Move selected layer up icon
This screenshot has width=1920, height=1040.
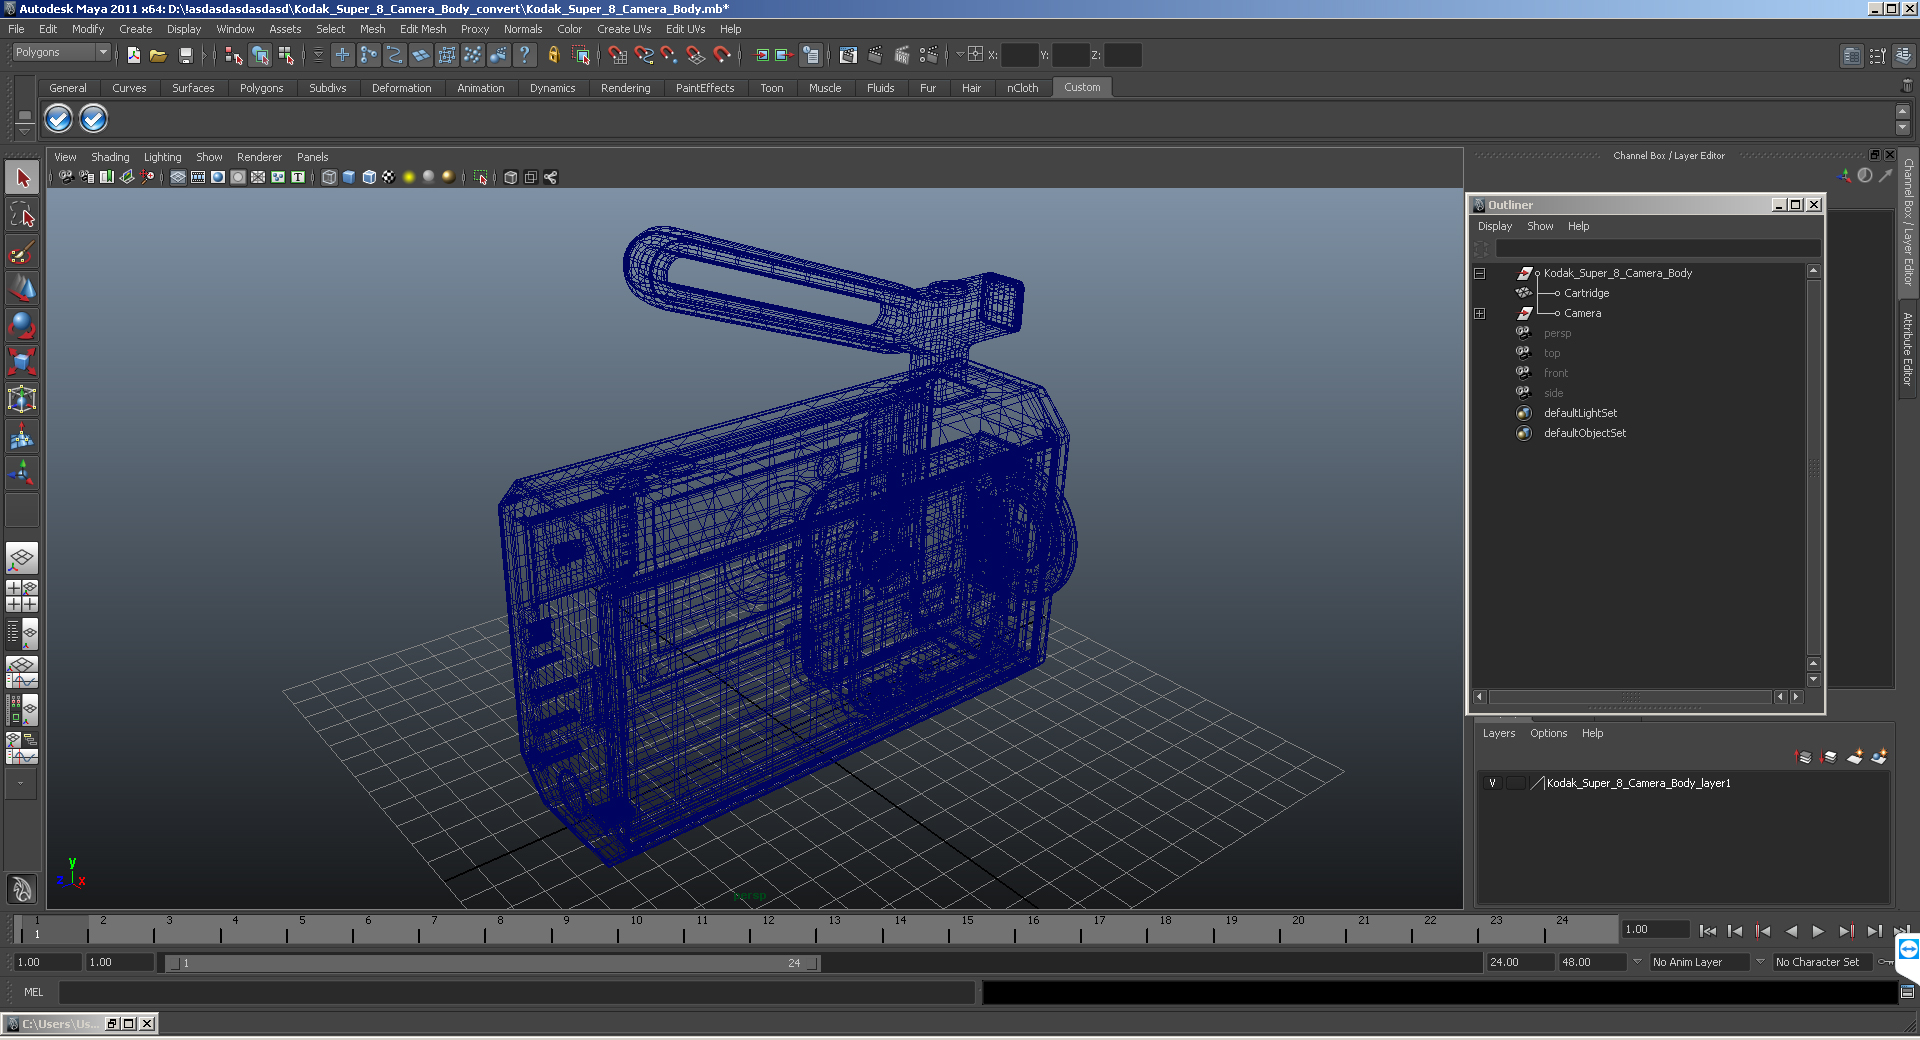[x=1804, y=757]
